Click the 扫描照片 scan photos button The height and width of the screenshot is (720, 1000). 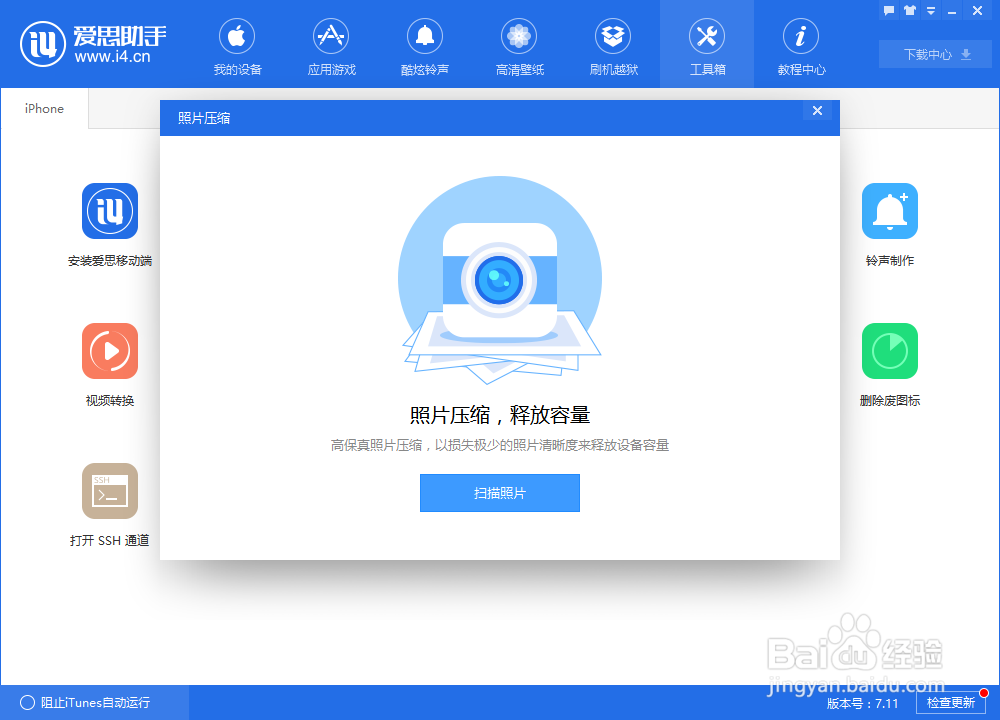499,492
